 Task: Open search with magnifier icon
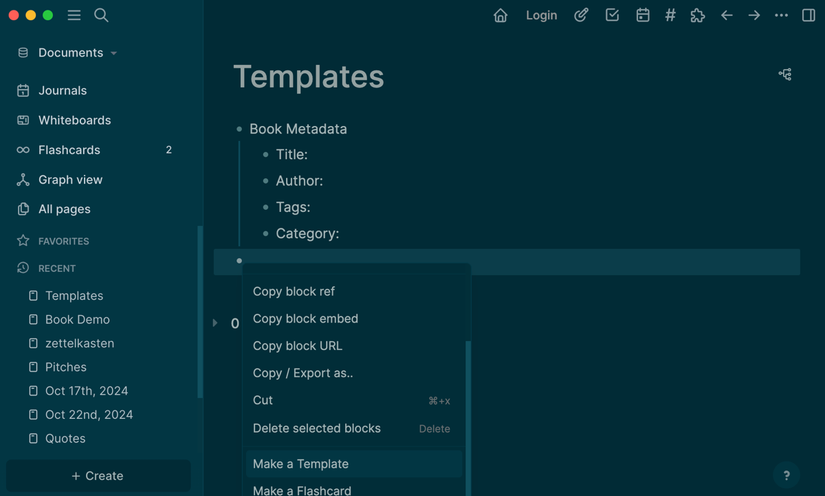tap(101, 15)
